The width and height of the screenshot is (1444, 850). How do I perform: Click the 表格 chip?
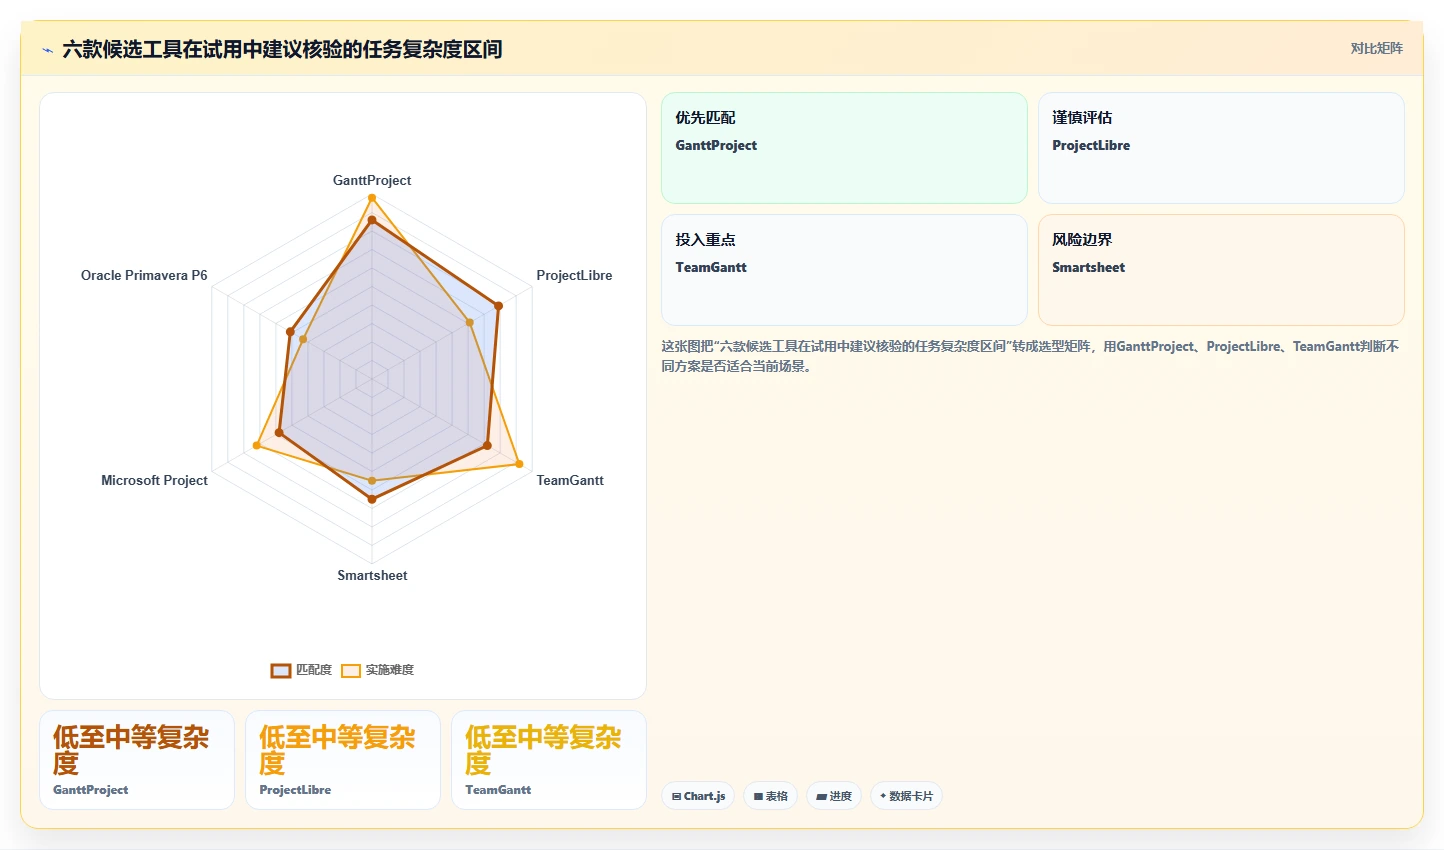point(770,796)
